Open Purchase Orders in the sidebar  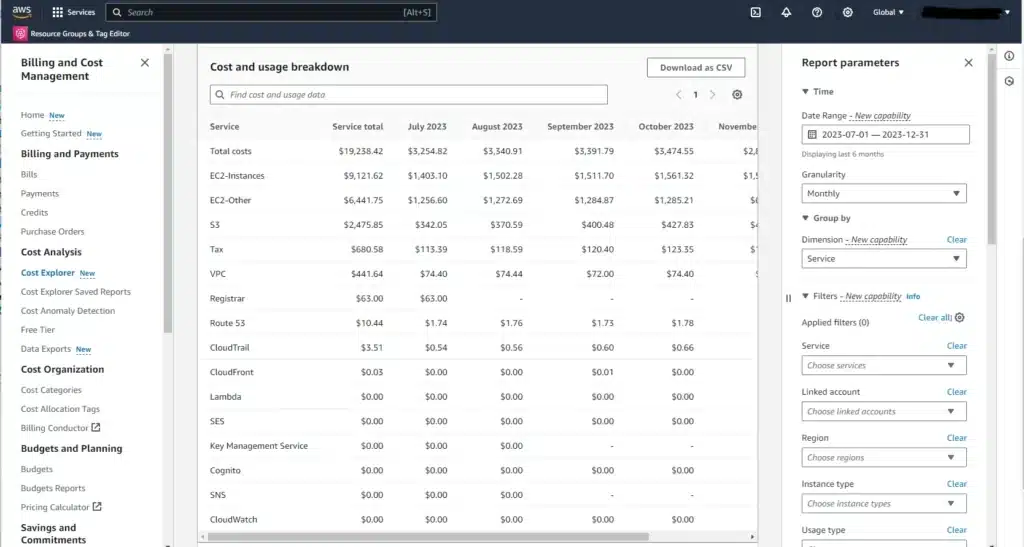(x=52, y=231)
